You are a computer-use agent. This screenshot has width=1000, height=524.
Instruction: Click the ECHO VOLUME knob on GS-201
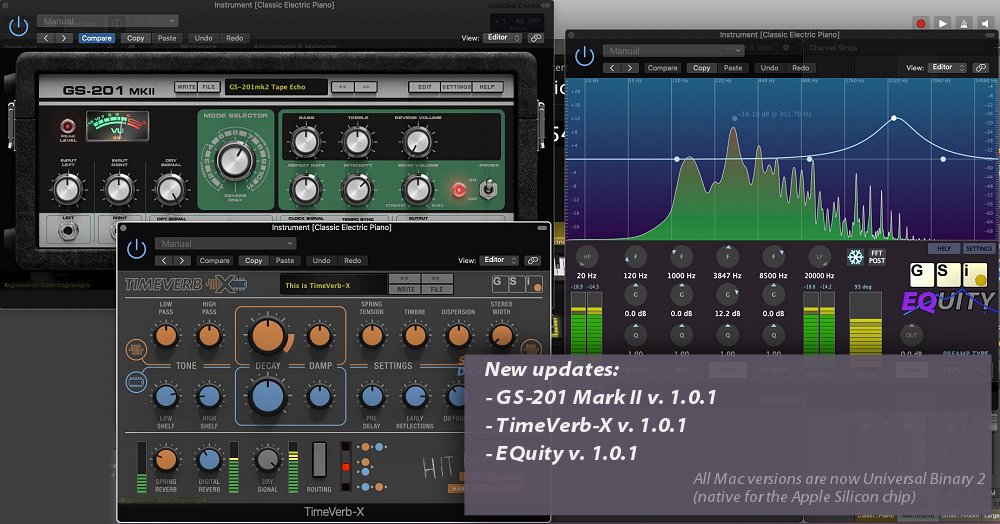point(416,189)
